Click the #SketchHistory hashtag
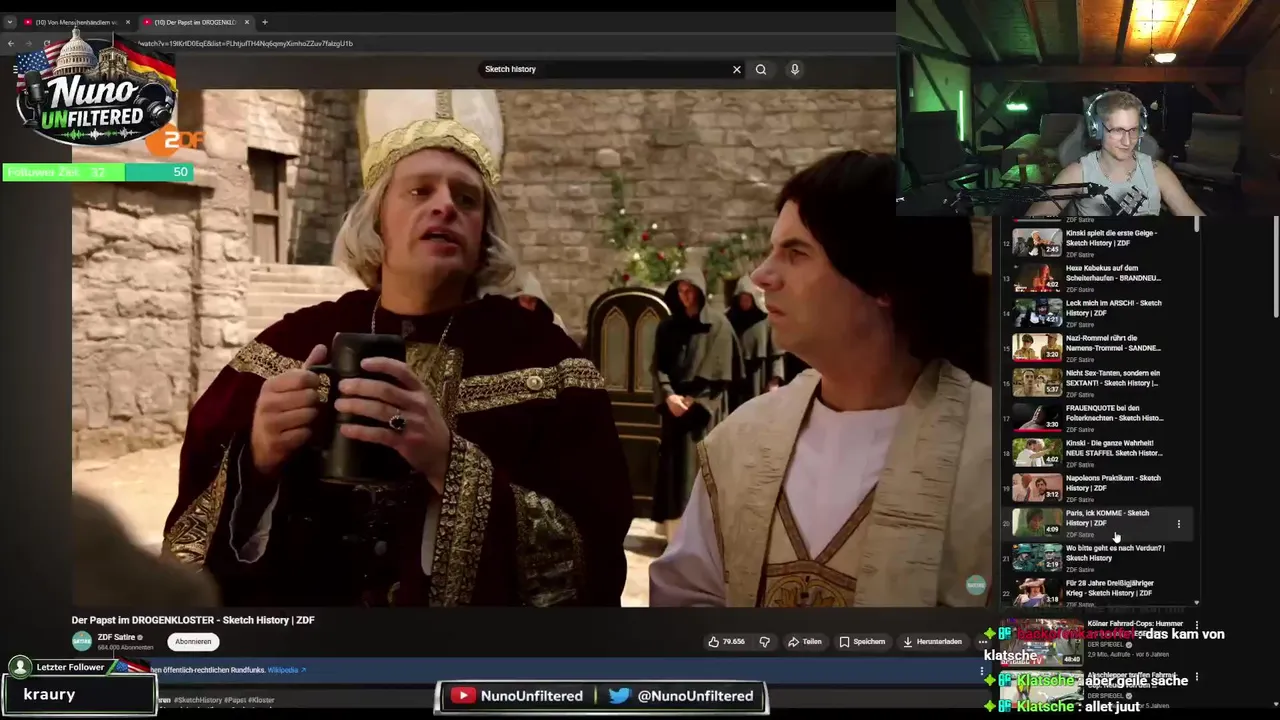This screenshot has height=720, width=1280. point(198,700)
